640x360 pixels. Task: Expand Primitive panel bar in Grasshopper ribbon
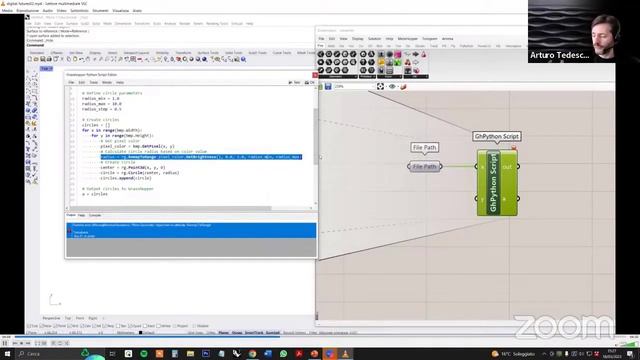366,77
